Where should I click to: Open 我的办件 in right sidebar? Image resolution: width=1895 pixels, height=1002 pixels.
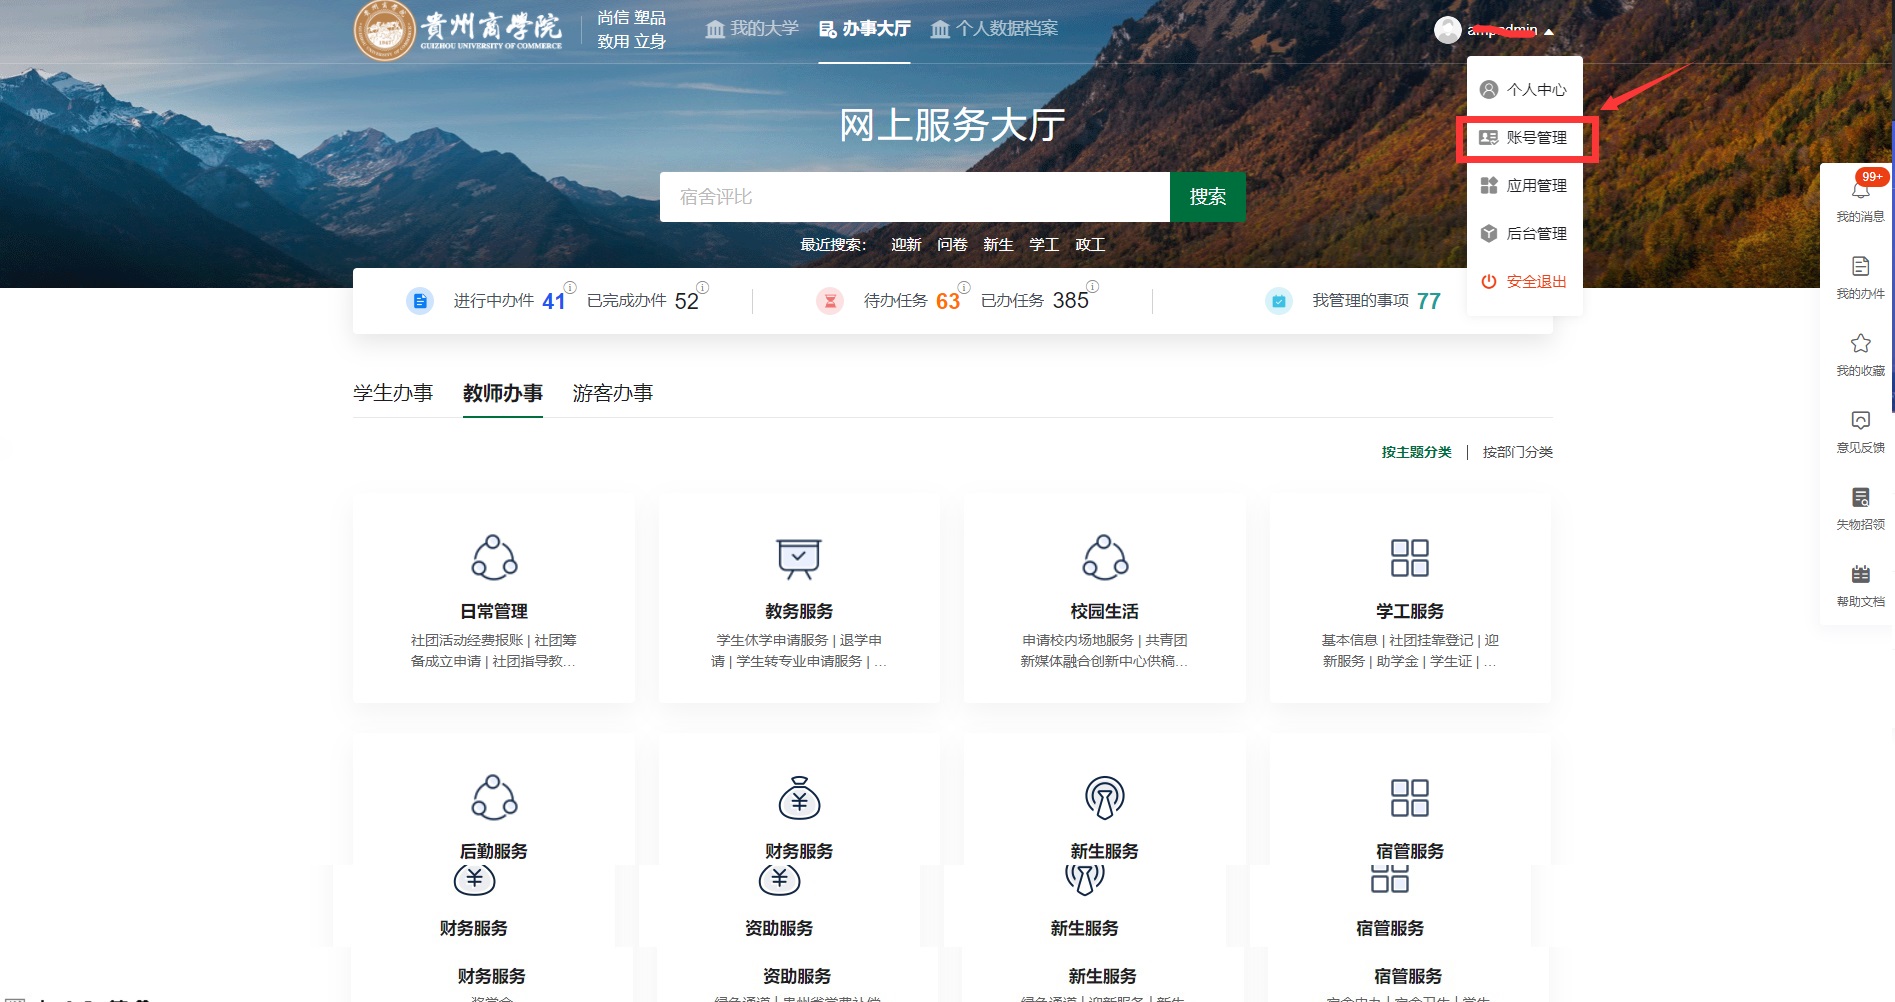pyautogui.click(x=1860, y=267)
